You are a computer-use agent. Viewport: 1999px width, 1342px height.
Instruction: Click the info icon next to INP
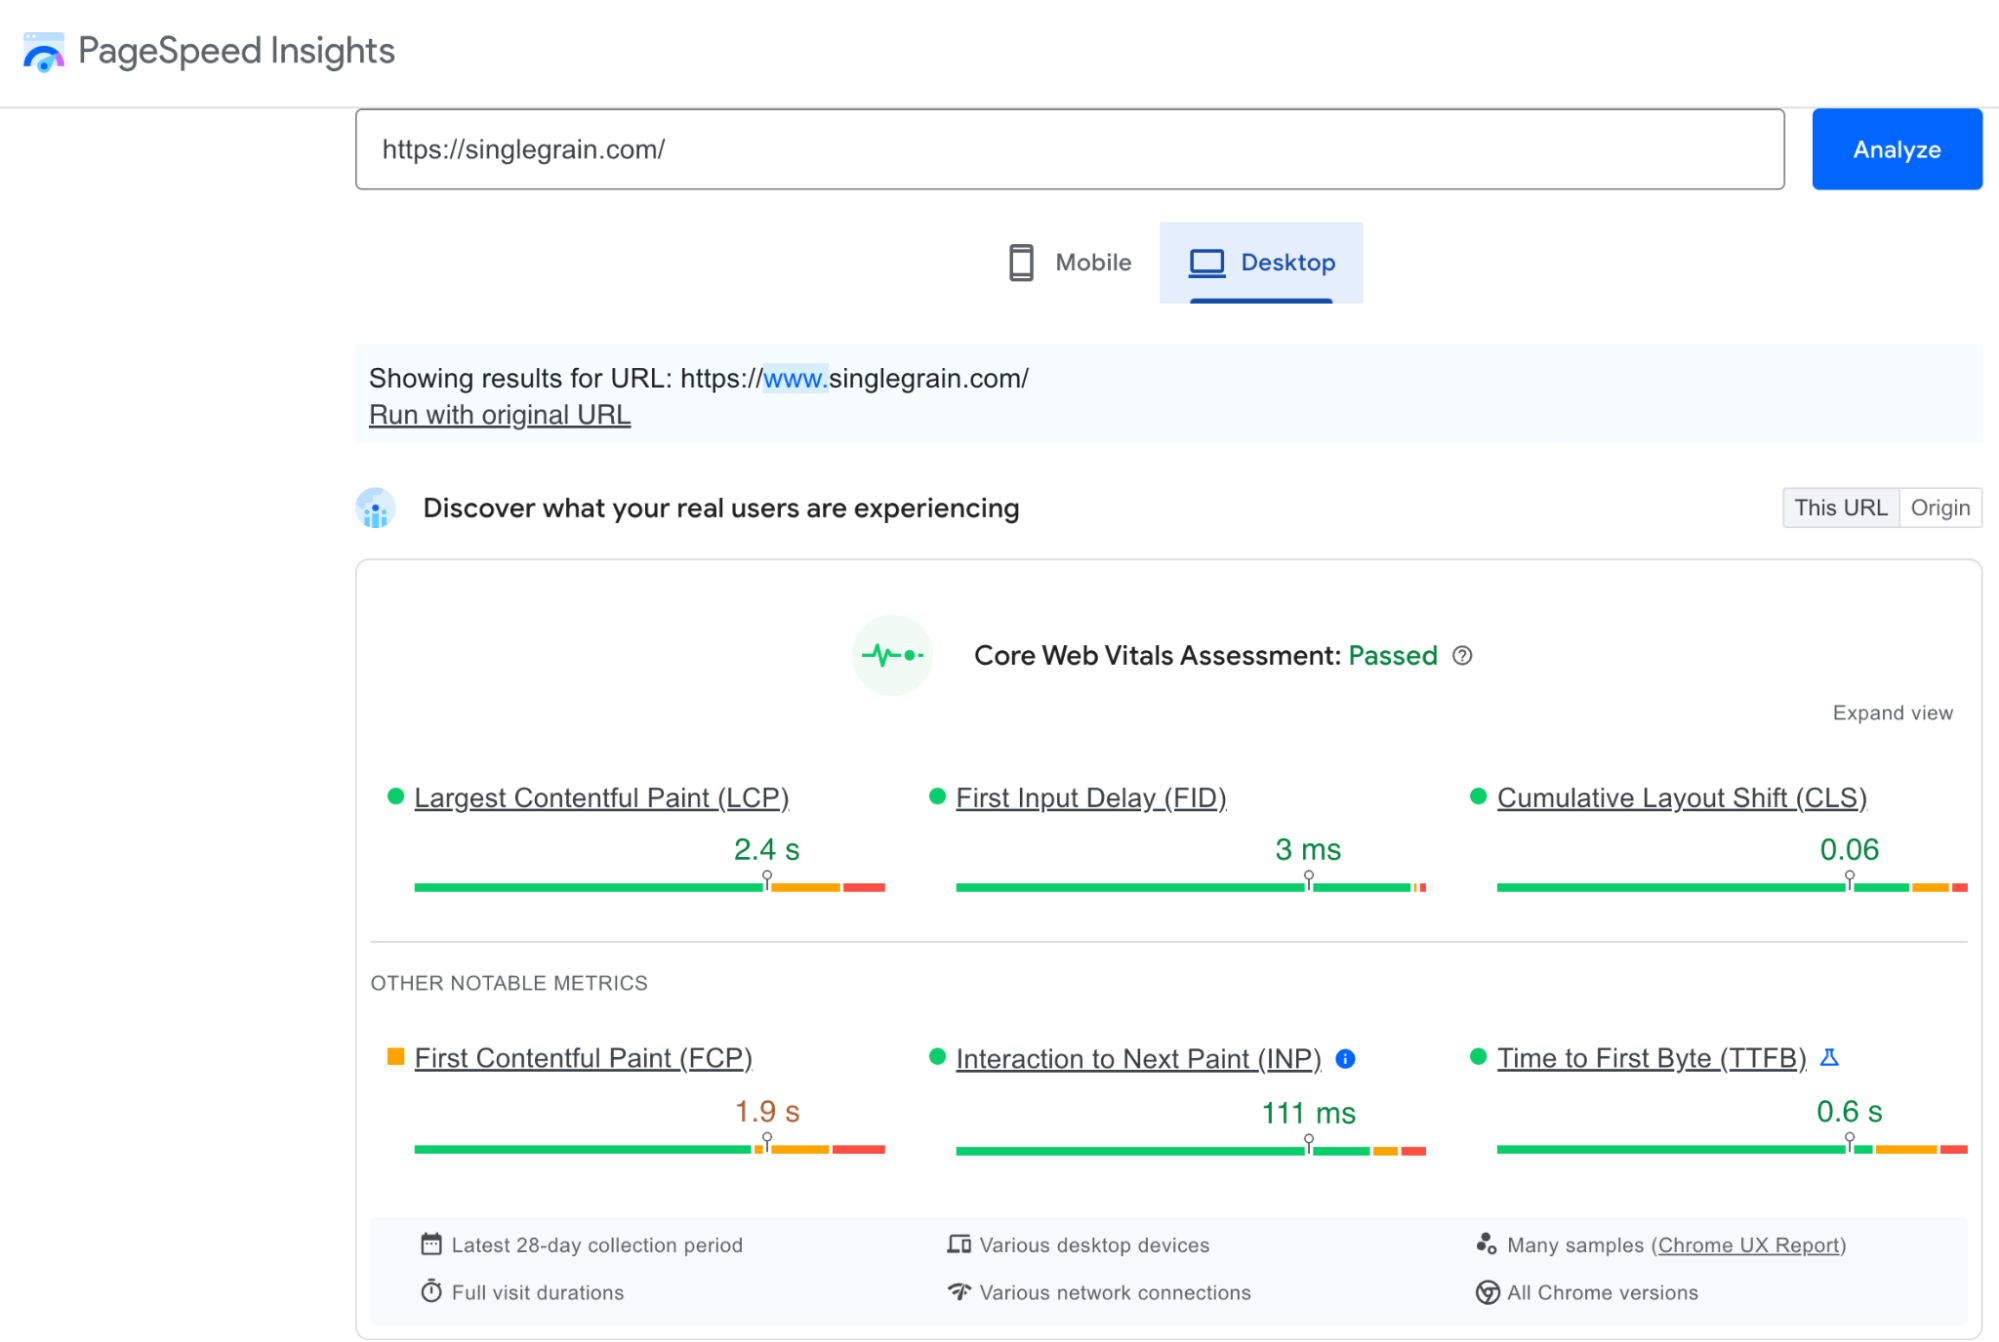pos(1345,1059)
